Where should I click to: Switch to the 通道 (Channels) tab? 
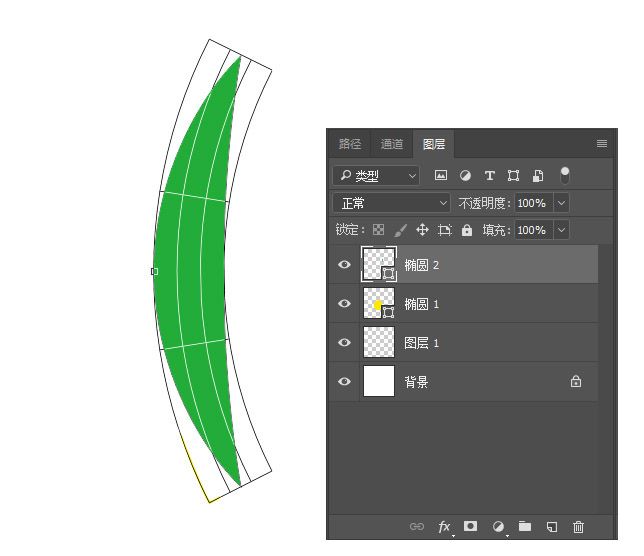392,144
